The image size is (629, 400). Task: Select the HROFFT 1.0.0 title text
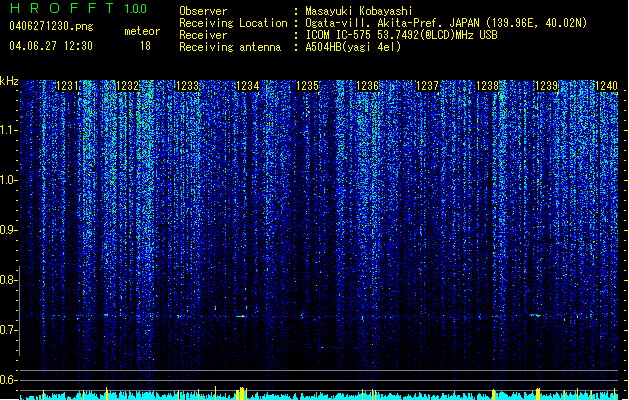coord(79,8)
